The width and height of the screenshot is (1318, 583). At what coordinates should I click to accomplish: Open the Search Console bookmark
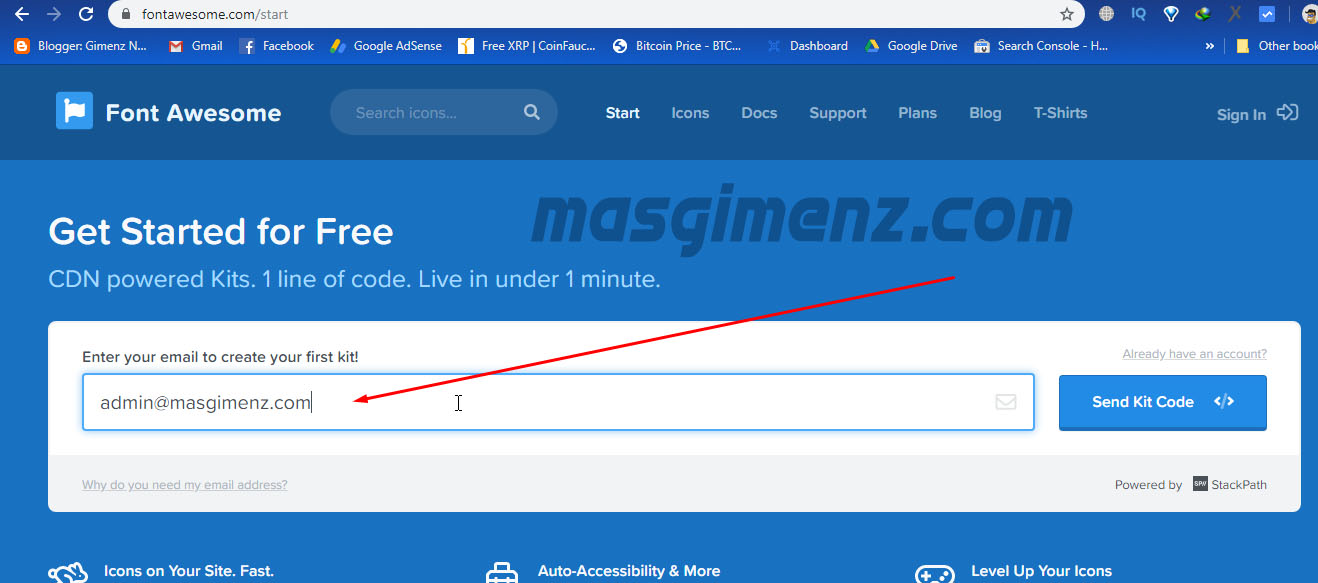(x=1041, y=46)
